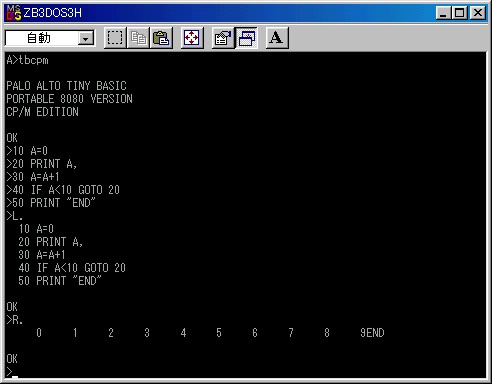Screen dimensions: 492x384
Task: Minimize the ZB3DOS3H window
Action: click(443, 13)
